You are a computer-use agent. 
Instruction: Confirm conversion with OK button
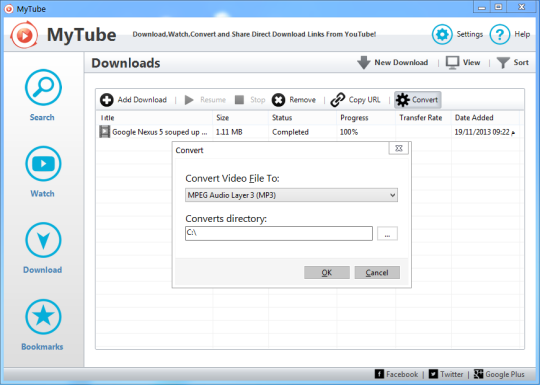click(x=326, y=272)
